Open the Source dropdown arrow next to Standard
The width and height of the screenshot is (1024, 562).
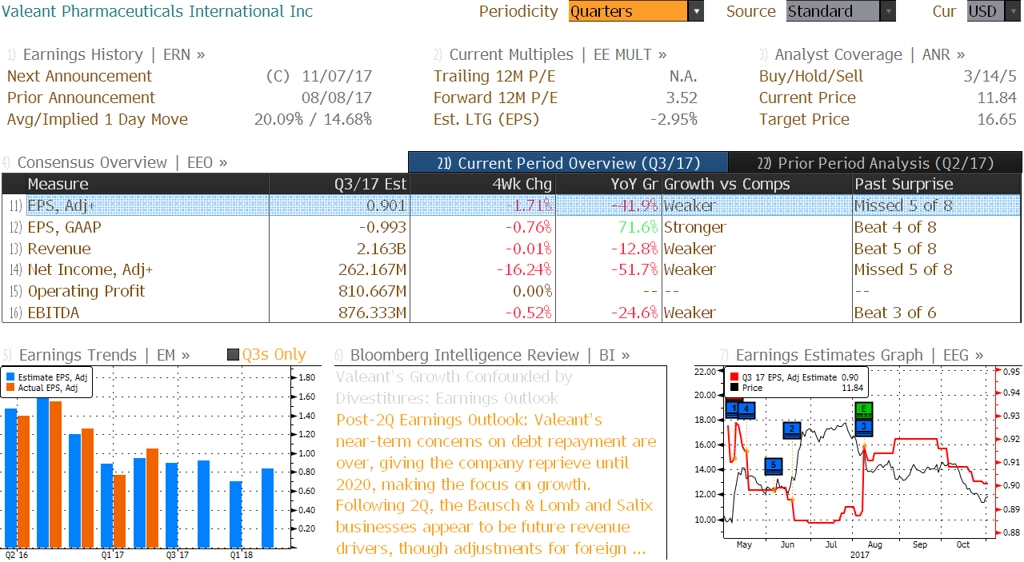[888, 11]
